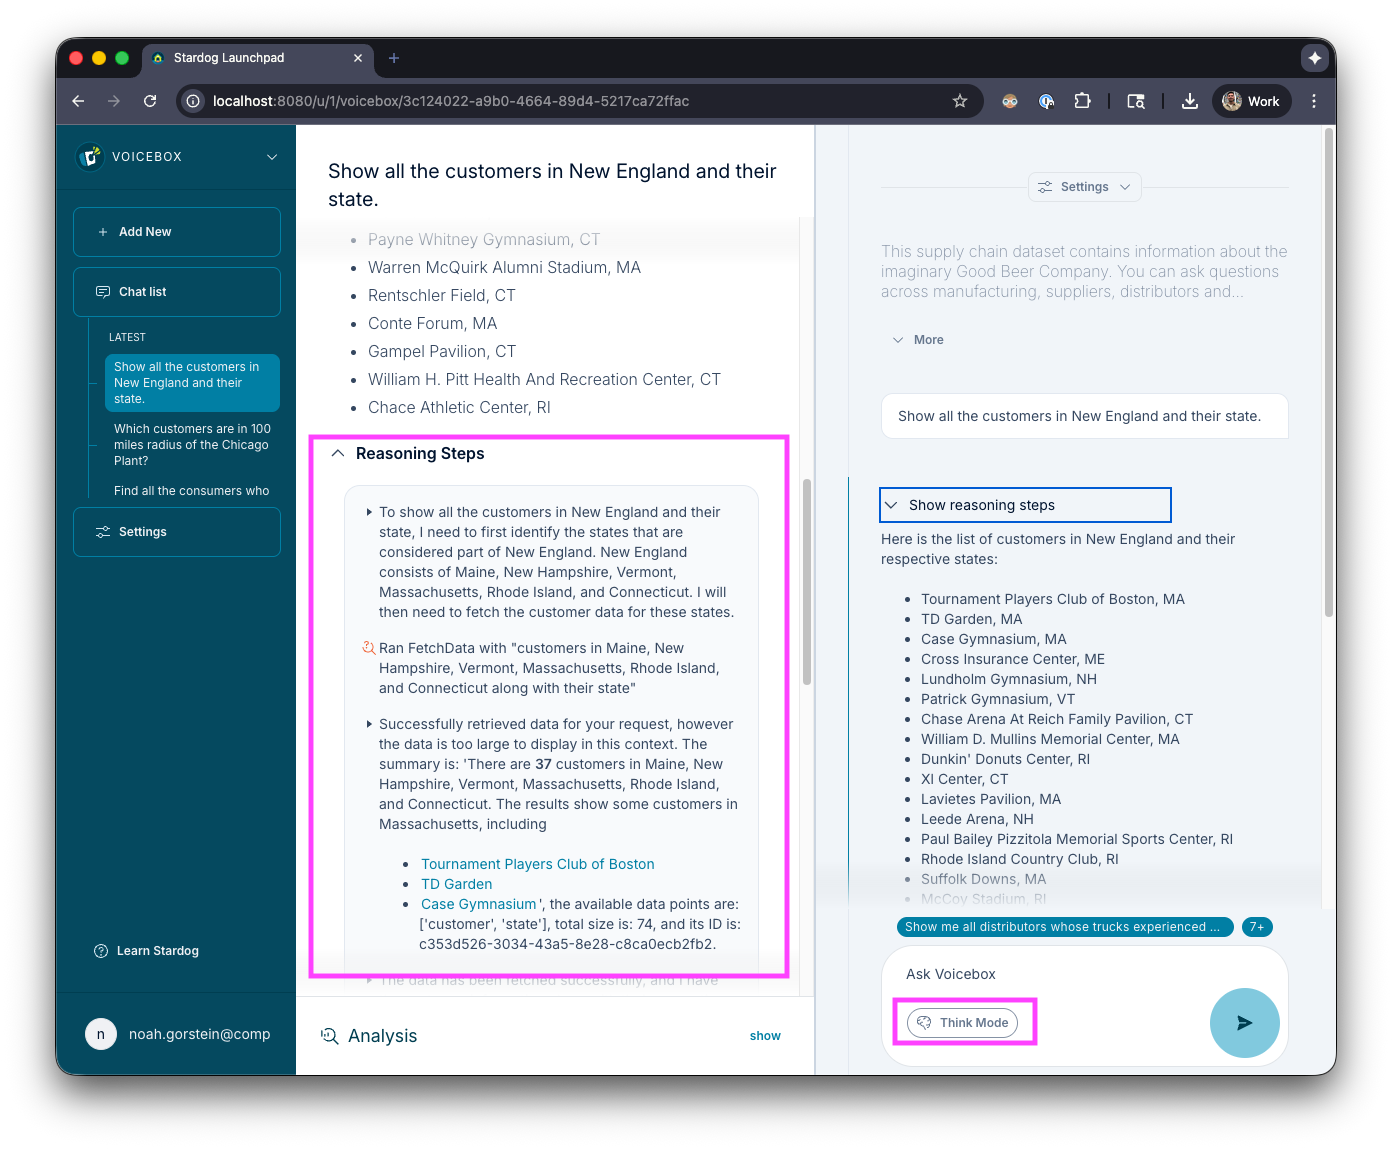
Task: Send the message with the arrow button
Action: pyautogui.click(x=1244, y=1023)
